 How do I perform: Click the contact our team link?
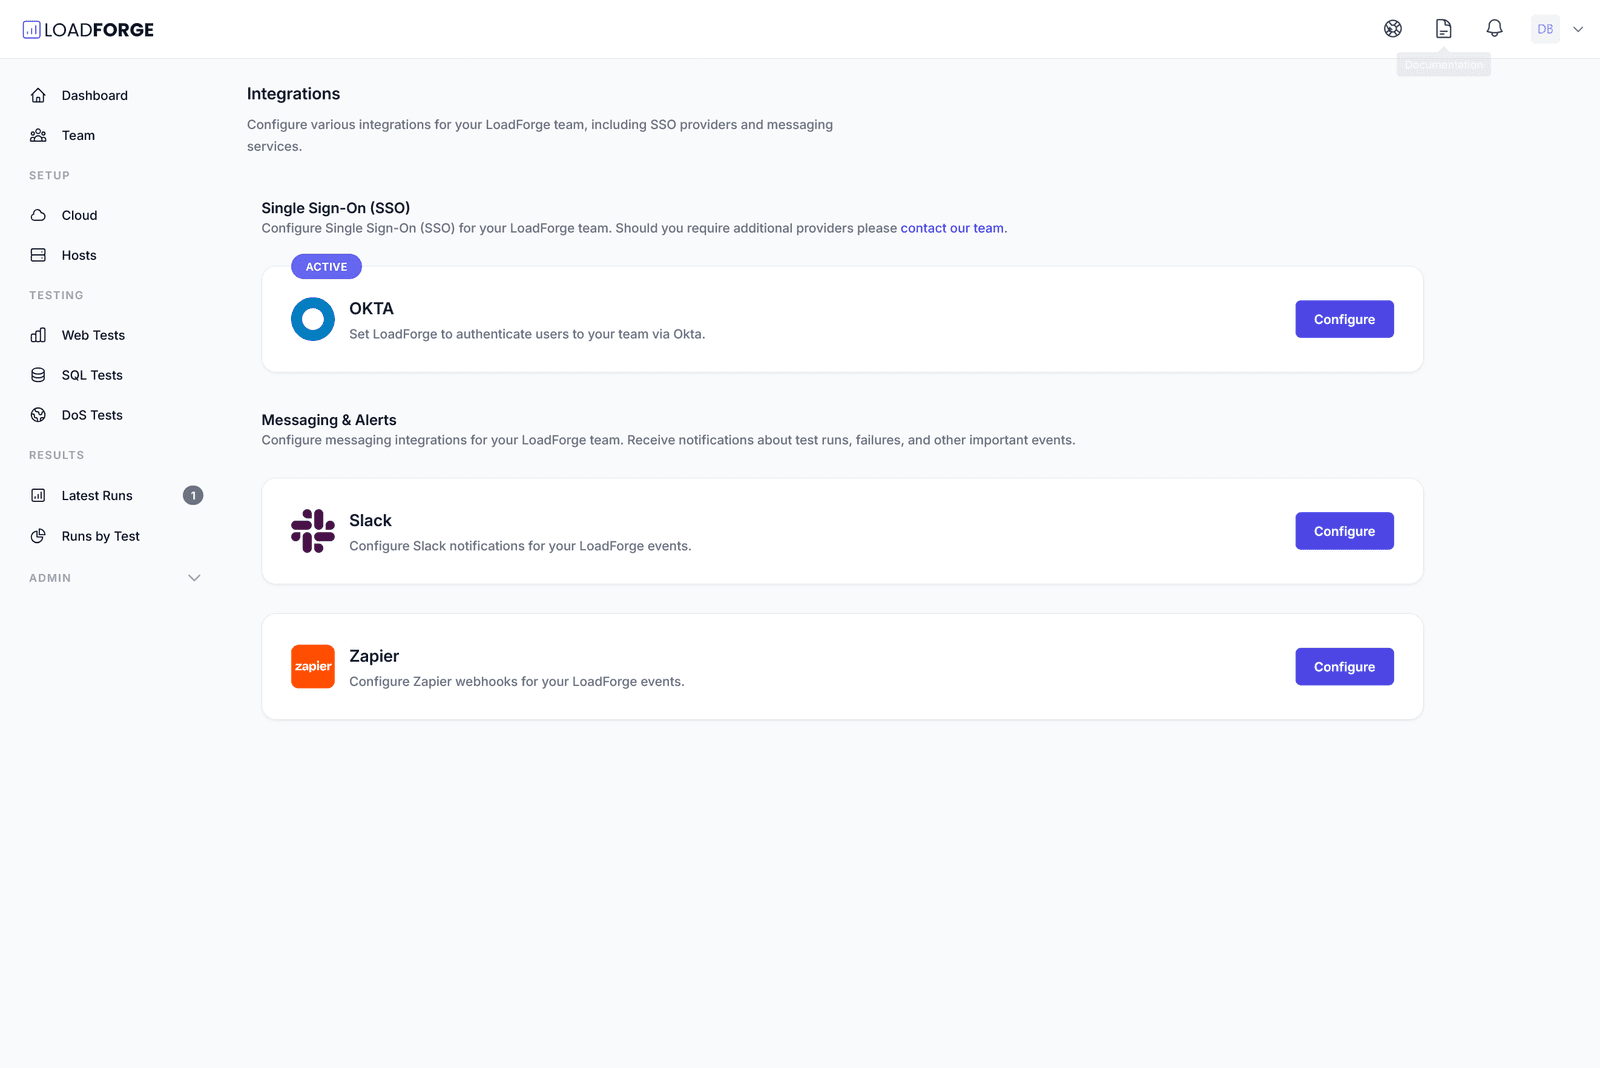click(x=951, y=228)
